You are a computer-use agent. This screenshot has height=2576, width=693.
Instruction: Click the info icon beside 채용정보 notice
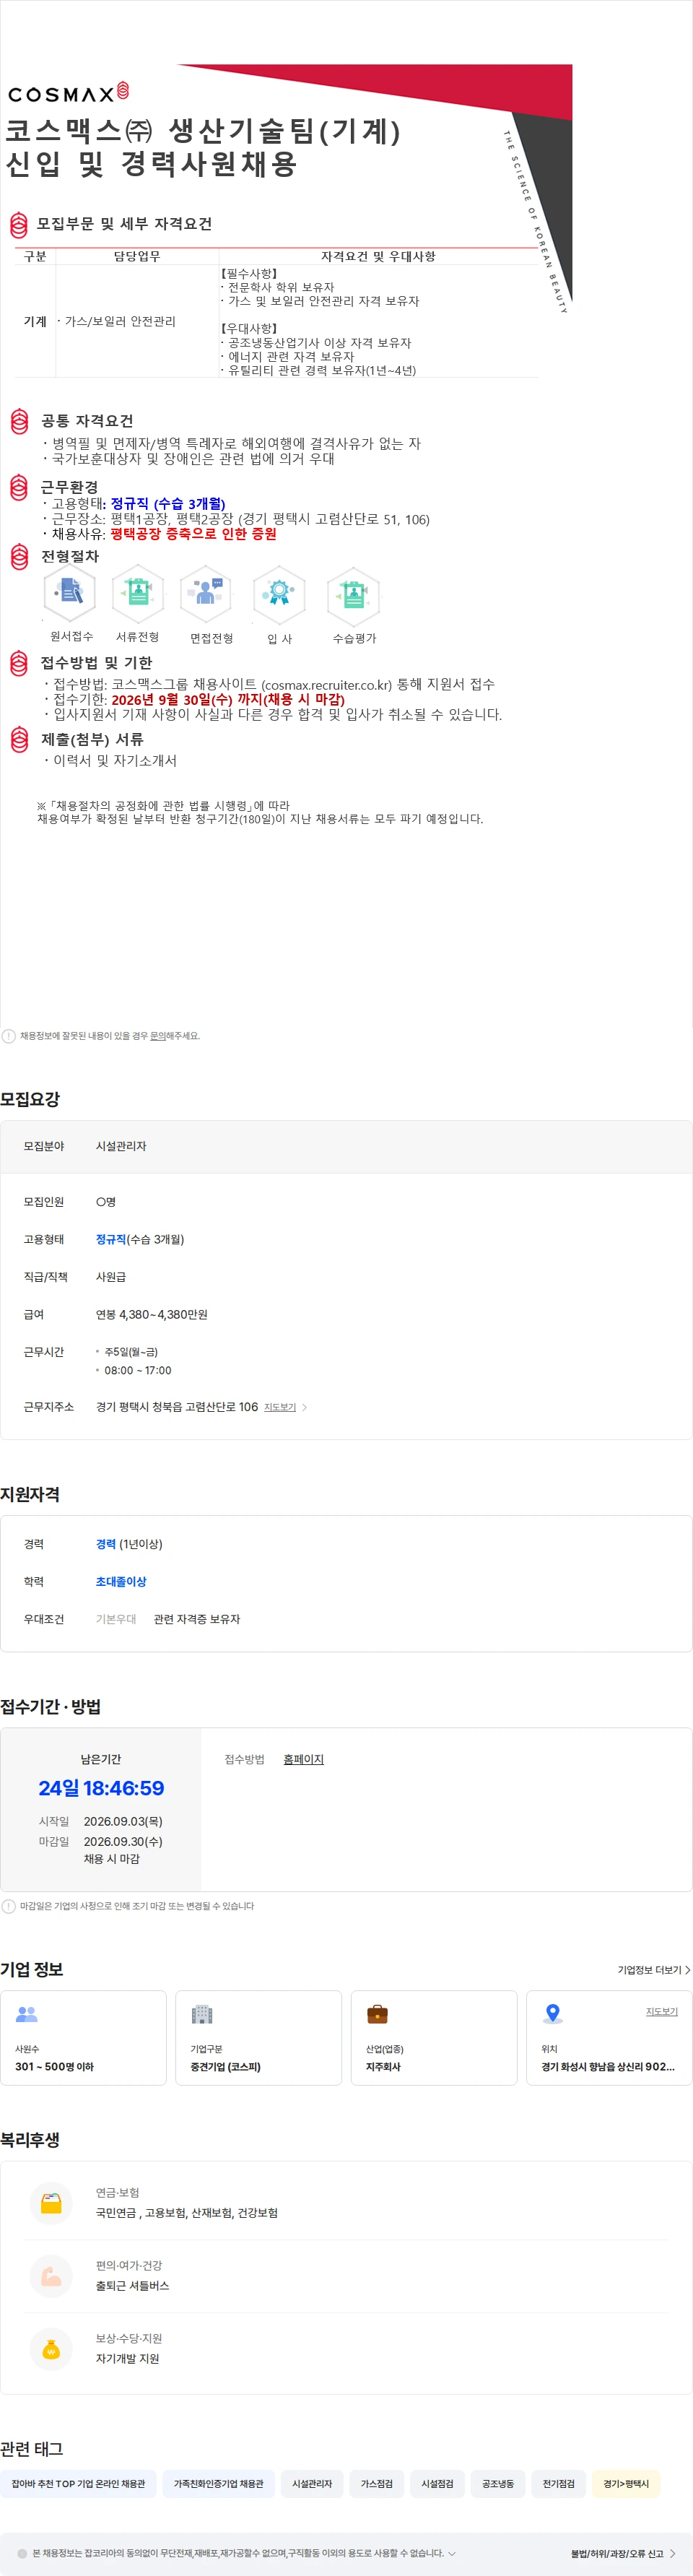coord(9,1036)
